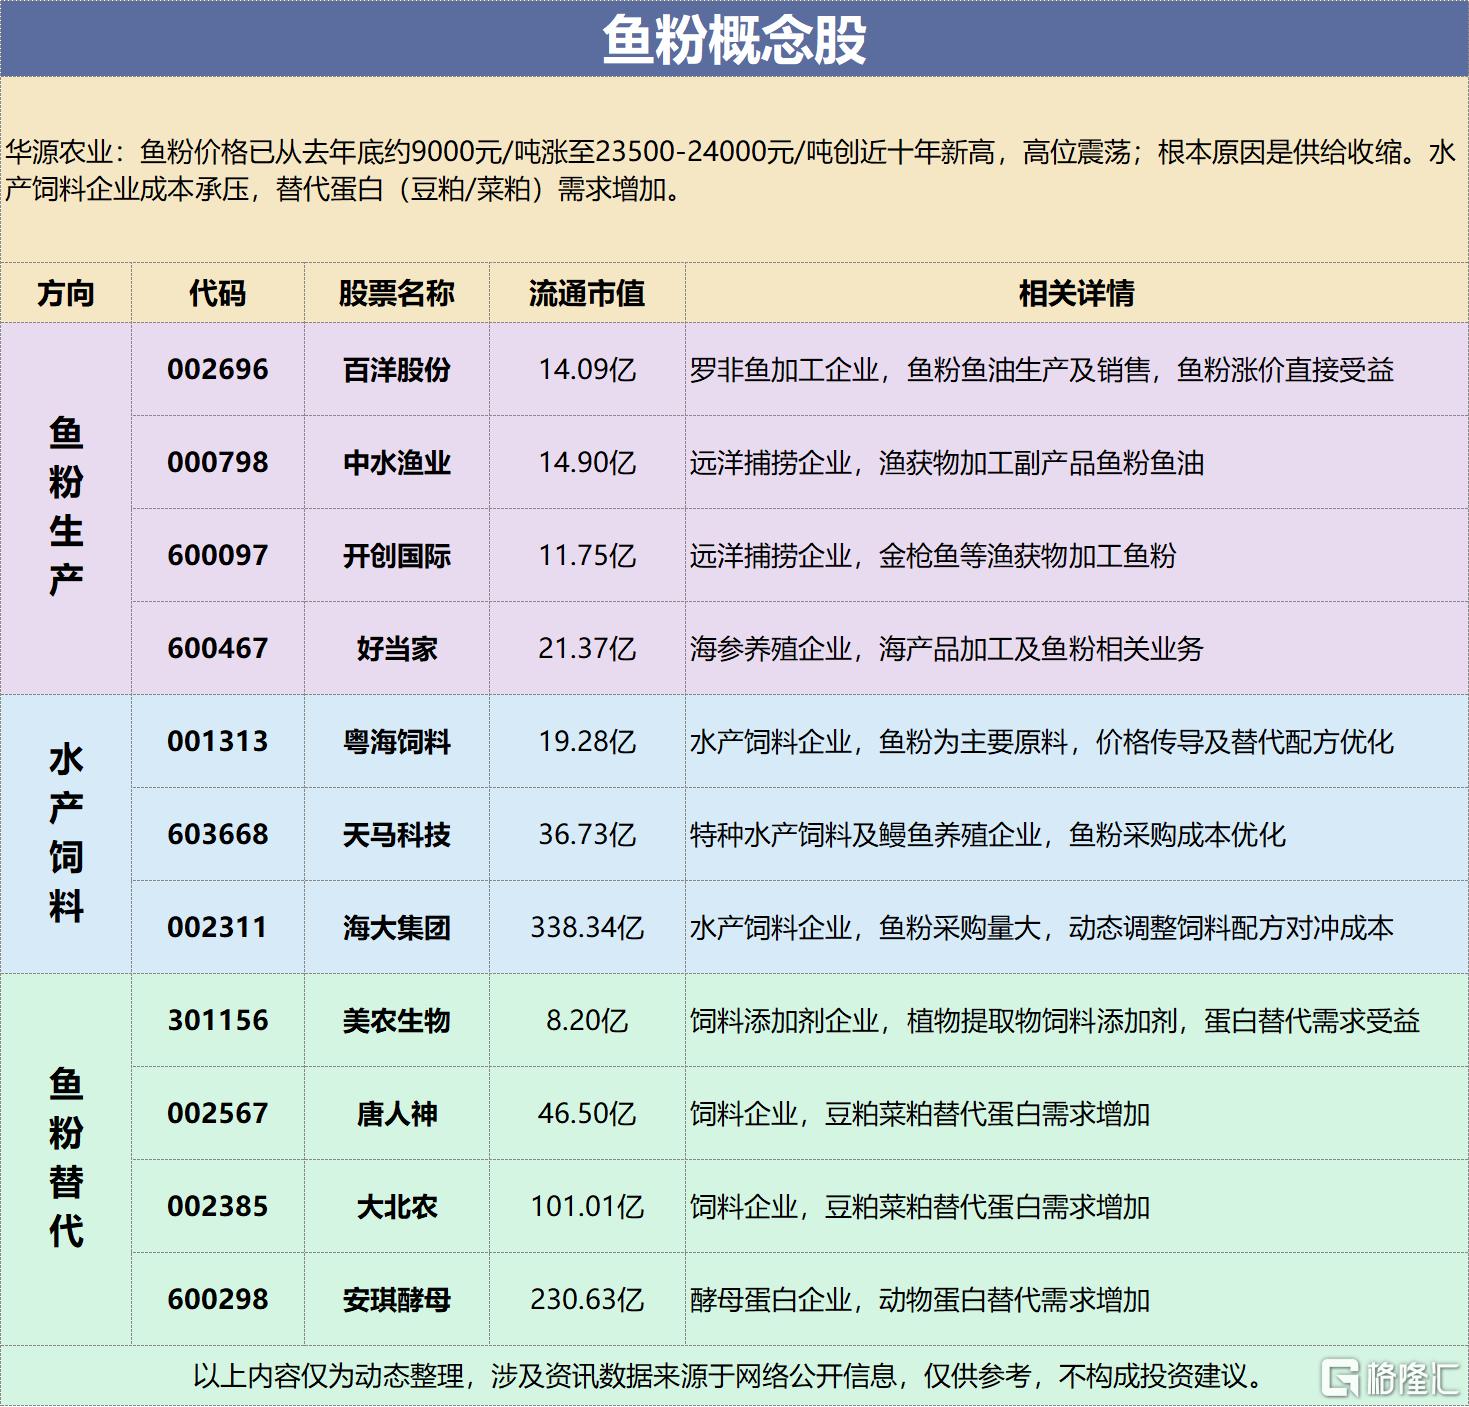
Task: Select the 水产饲料 category cell
Action: coord(66,833)
